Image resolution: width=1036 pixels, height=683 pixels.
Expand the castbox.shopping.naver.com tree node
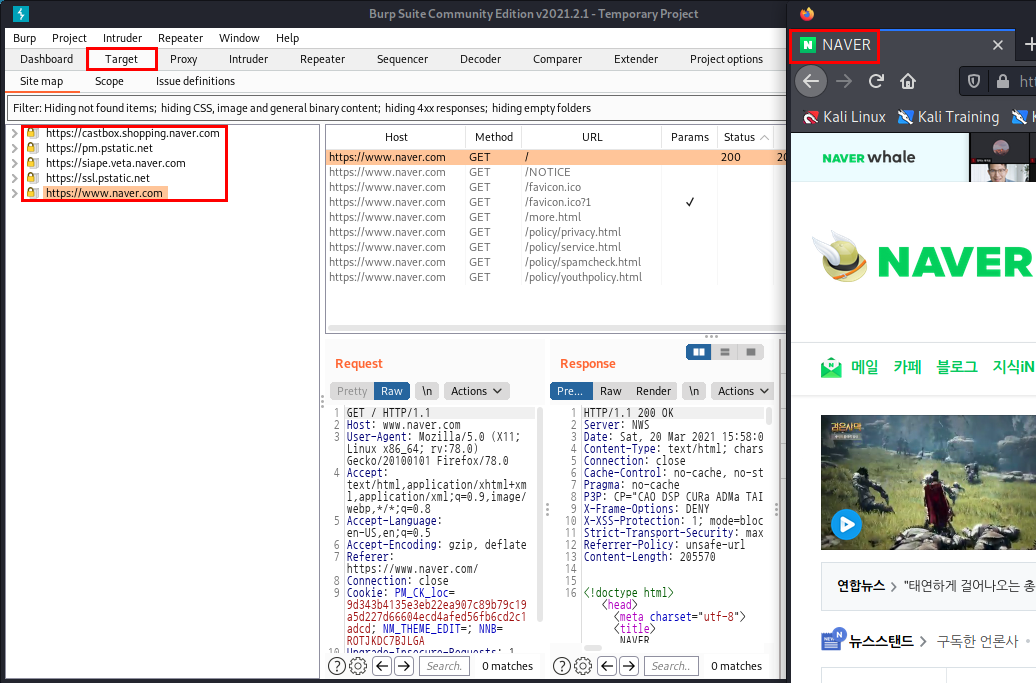15,133
